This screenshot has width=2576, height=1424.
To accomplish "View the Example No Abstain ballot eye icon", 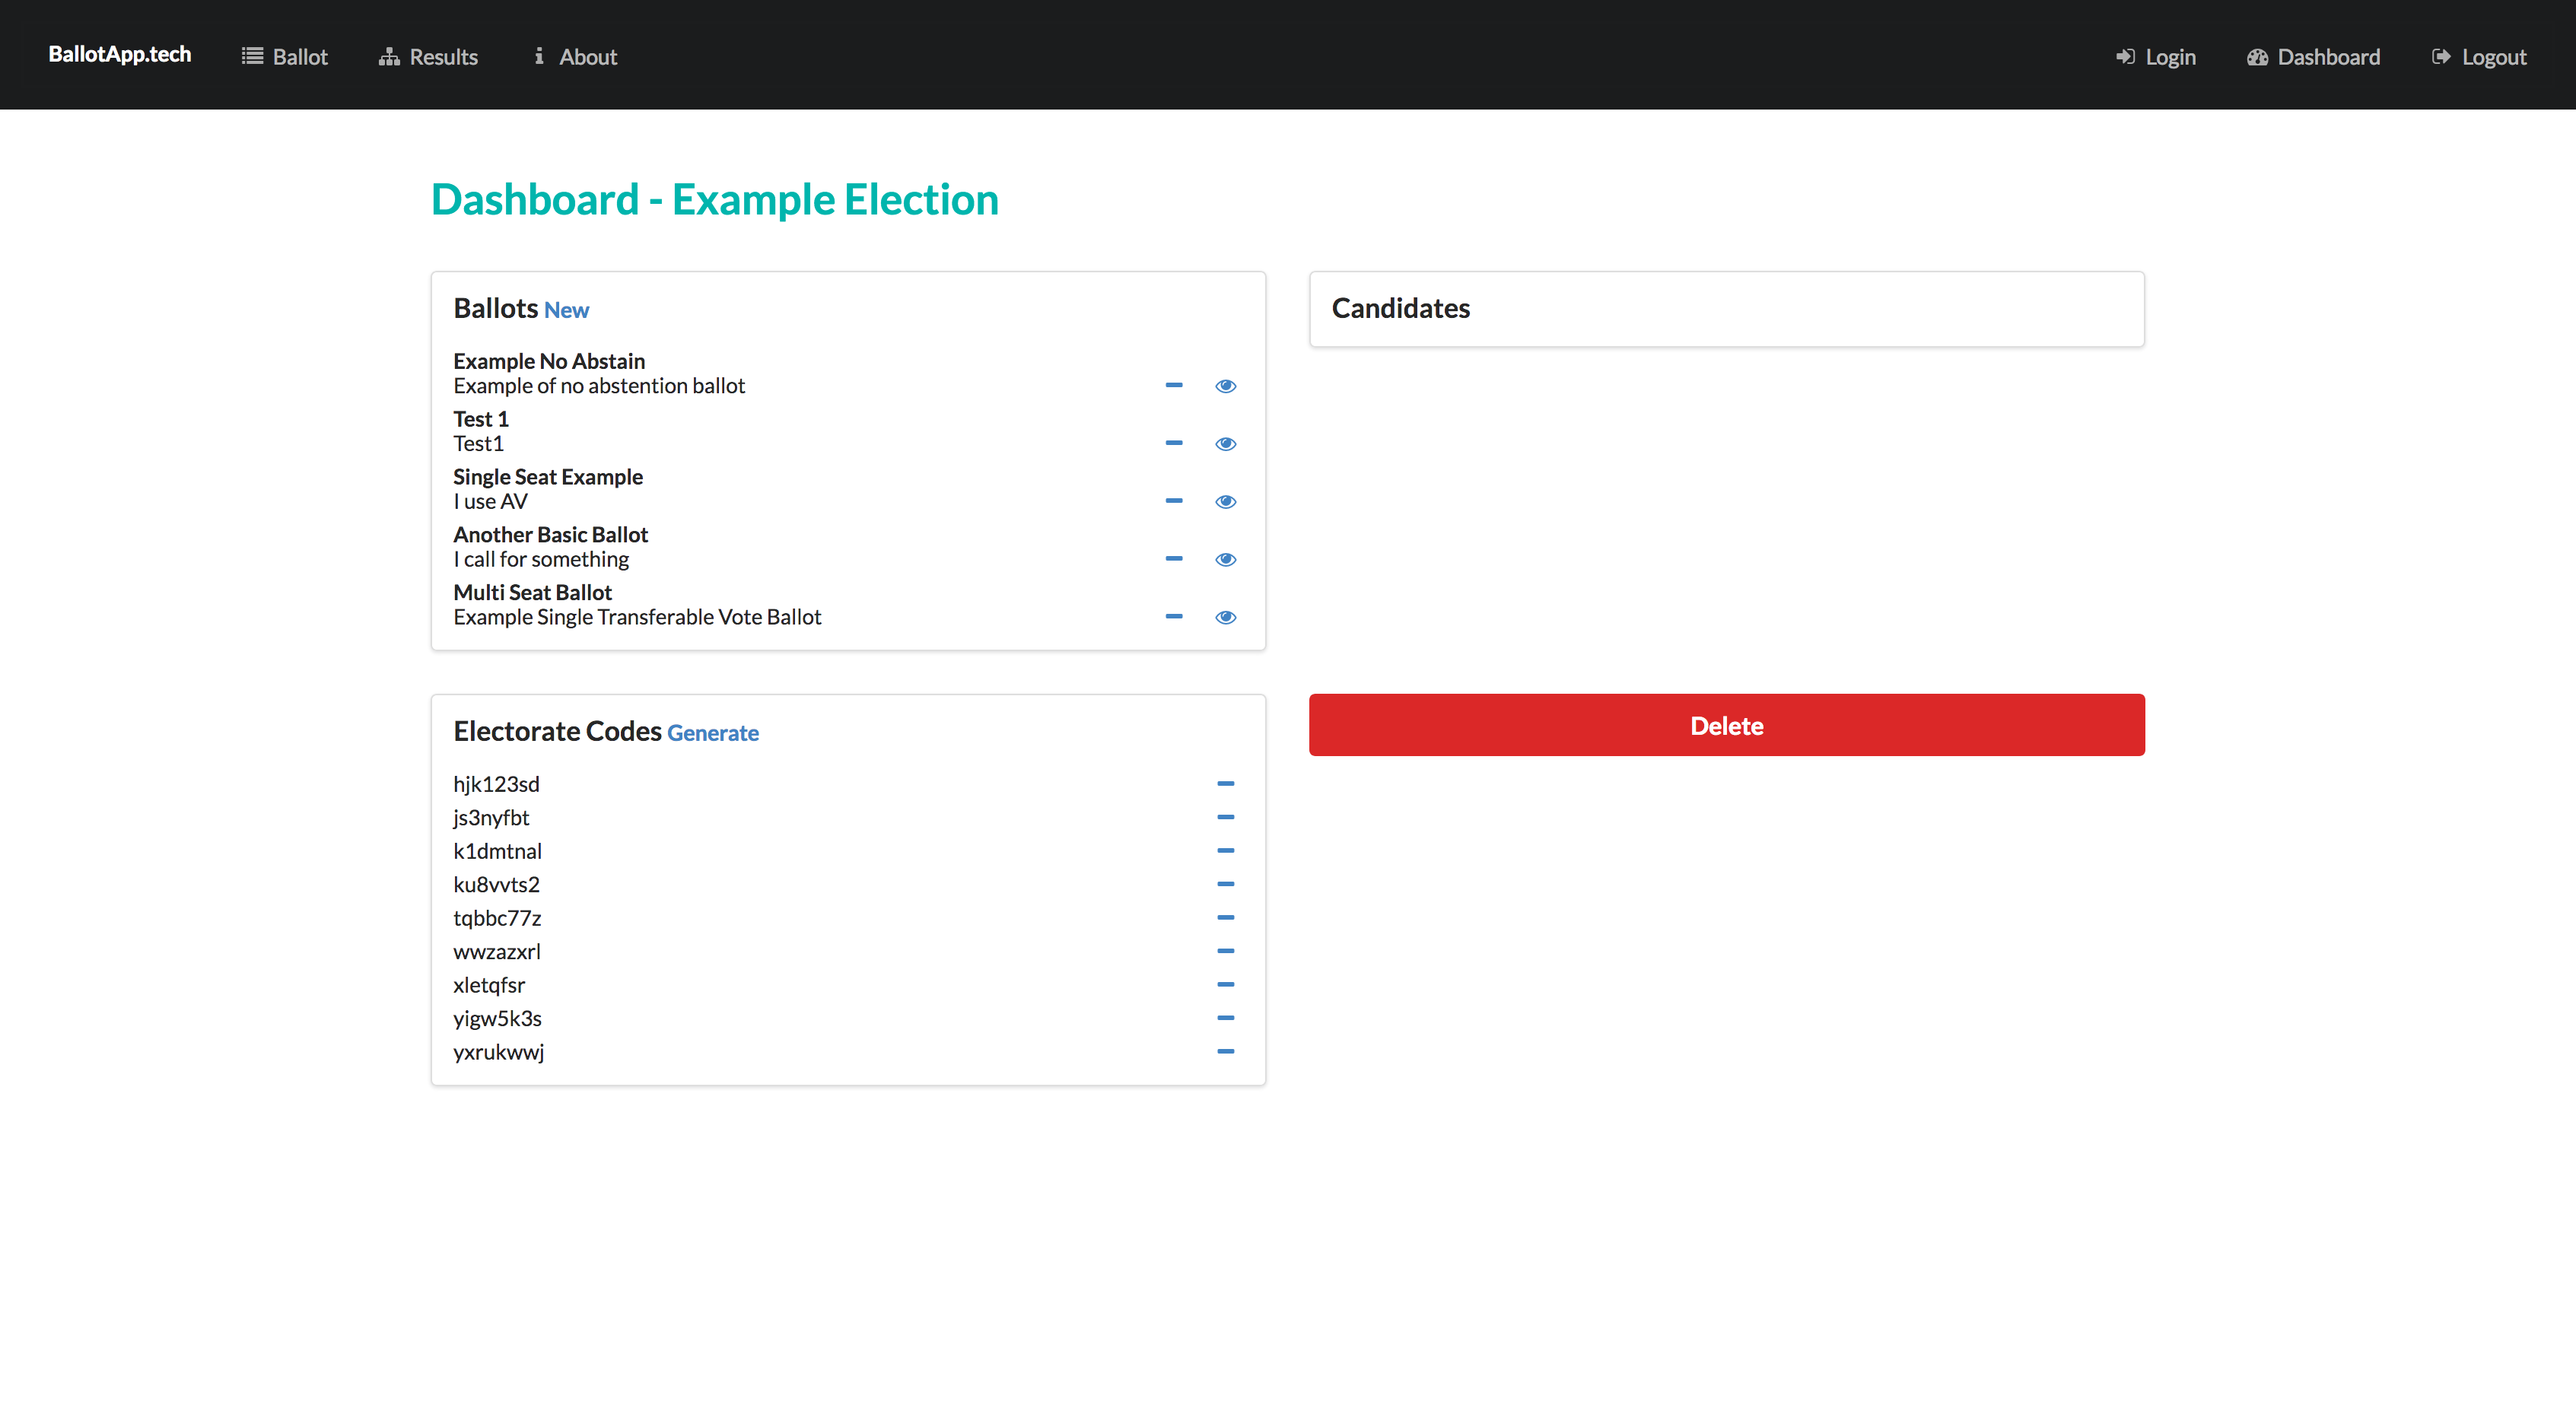I will (1225, 386).
